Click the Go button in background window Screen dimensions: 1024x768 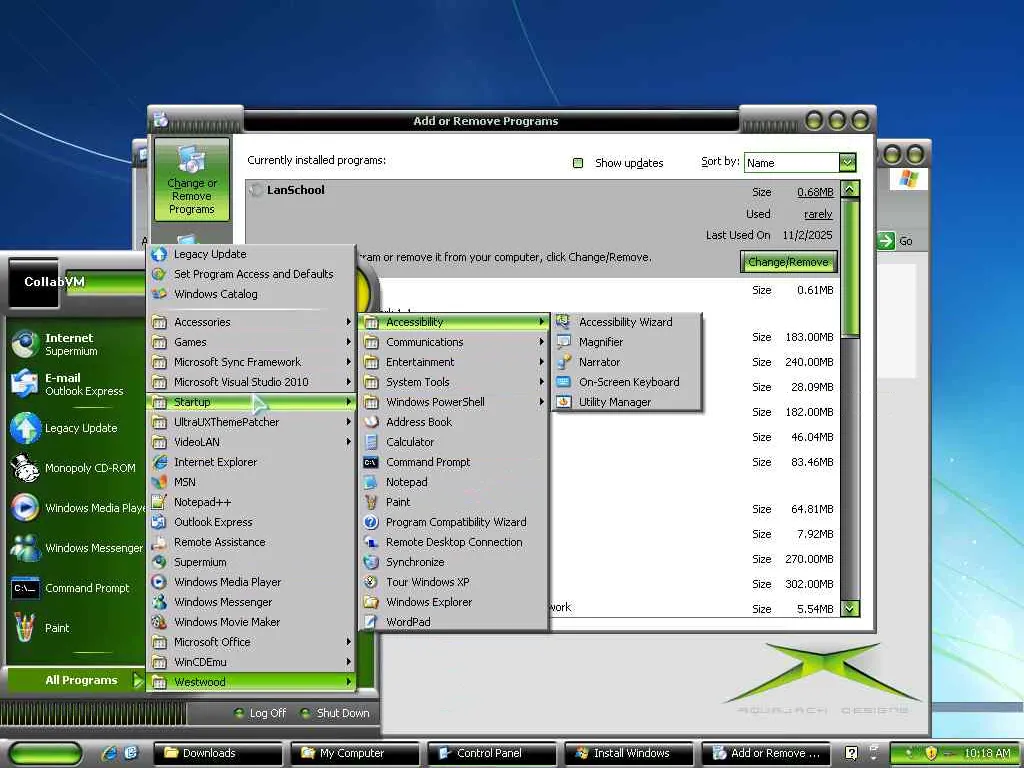895,241
